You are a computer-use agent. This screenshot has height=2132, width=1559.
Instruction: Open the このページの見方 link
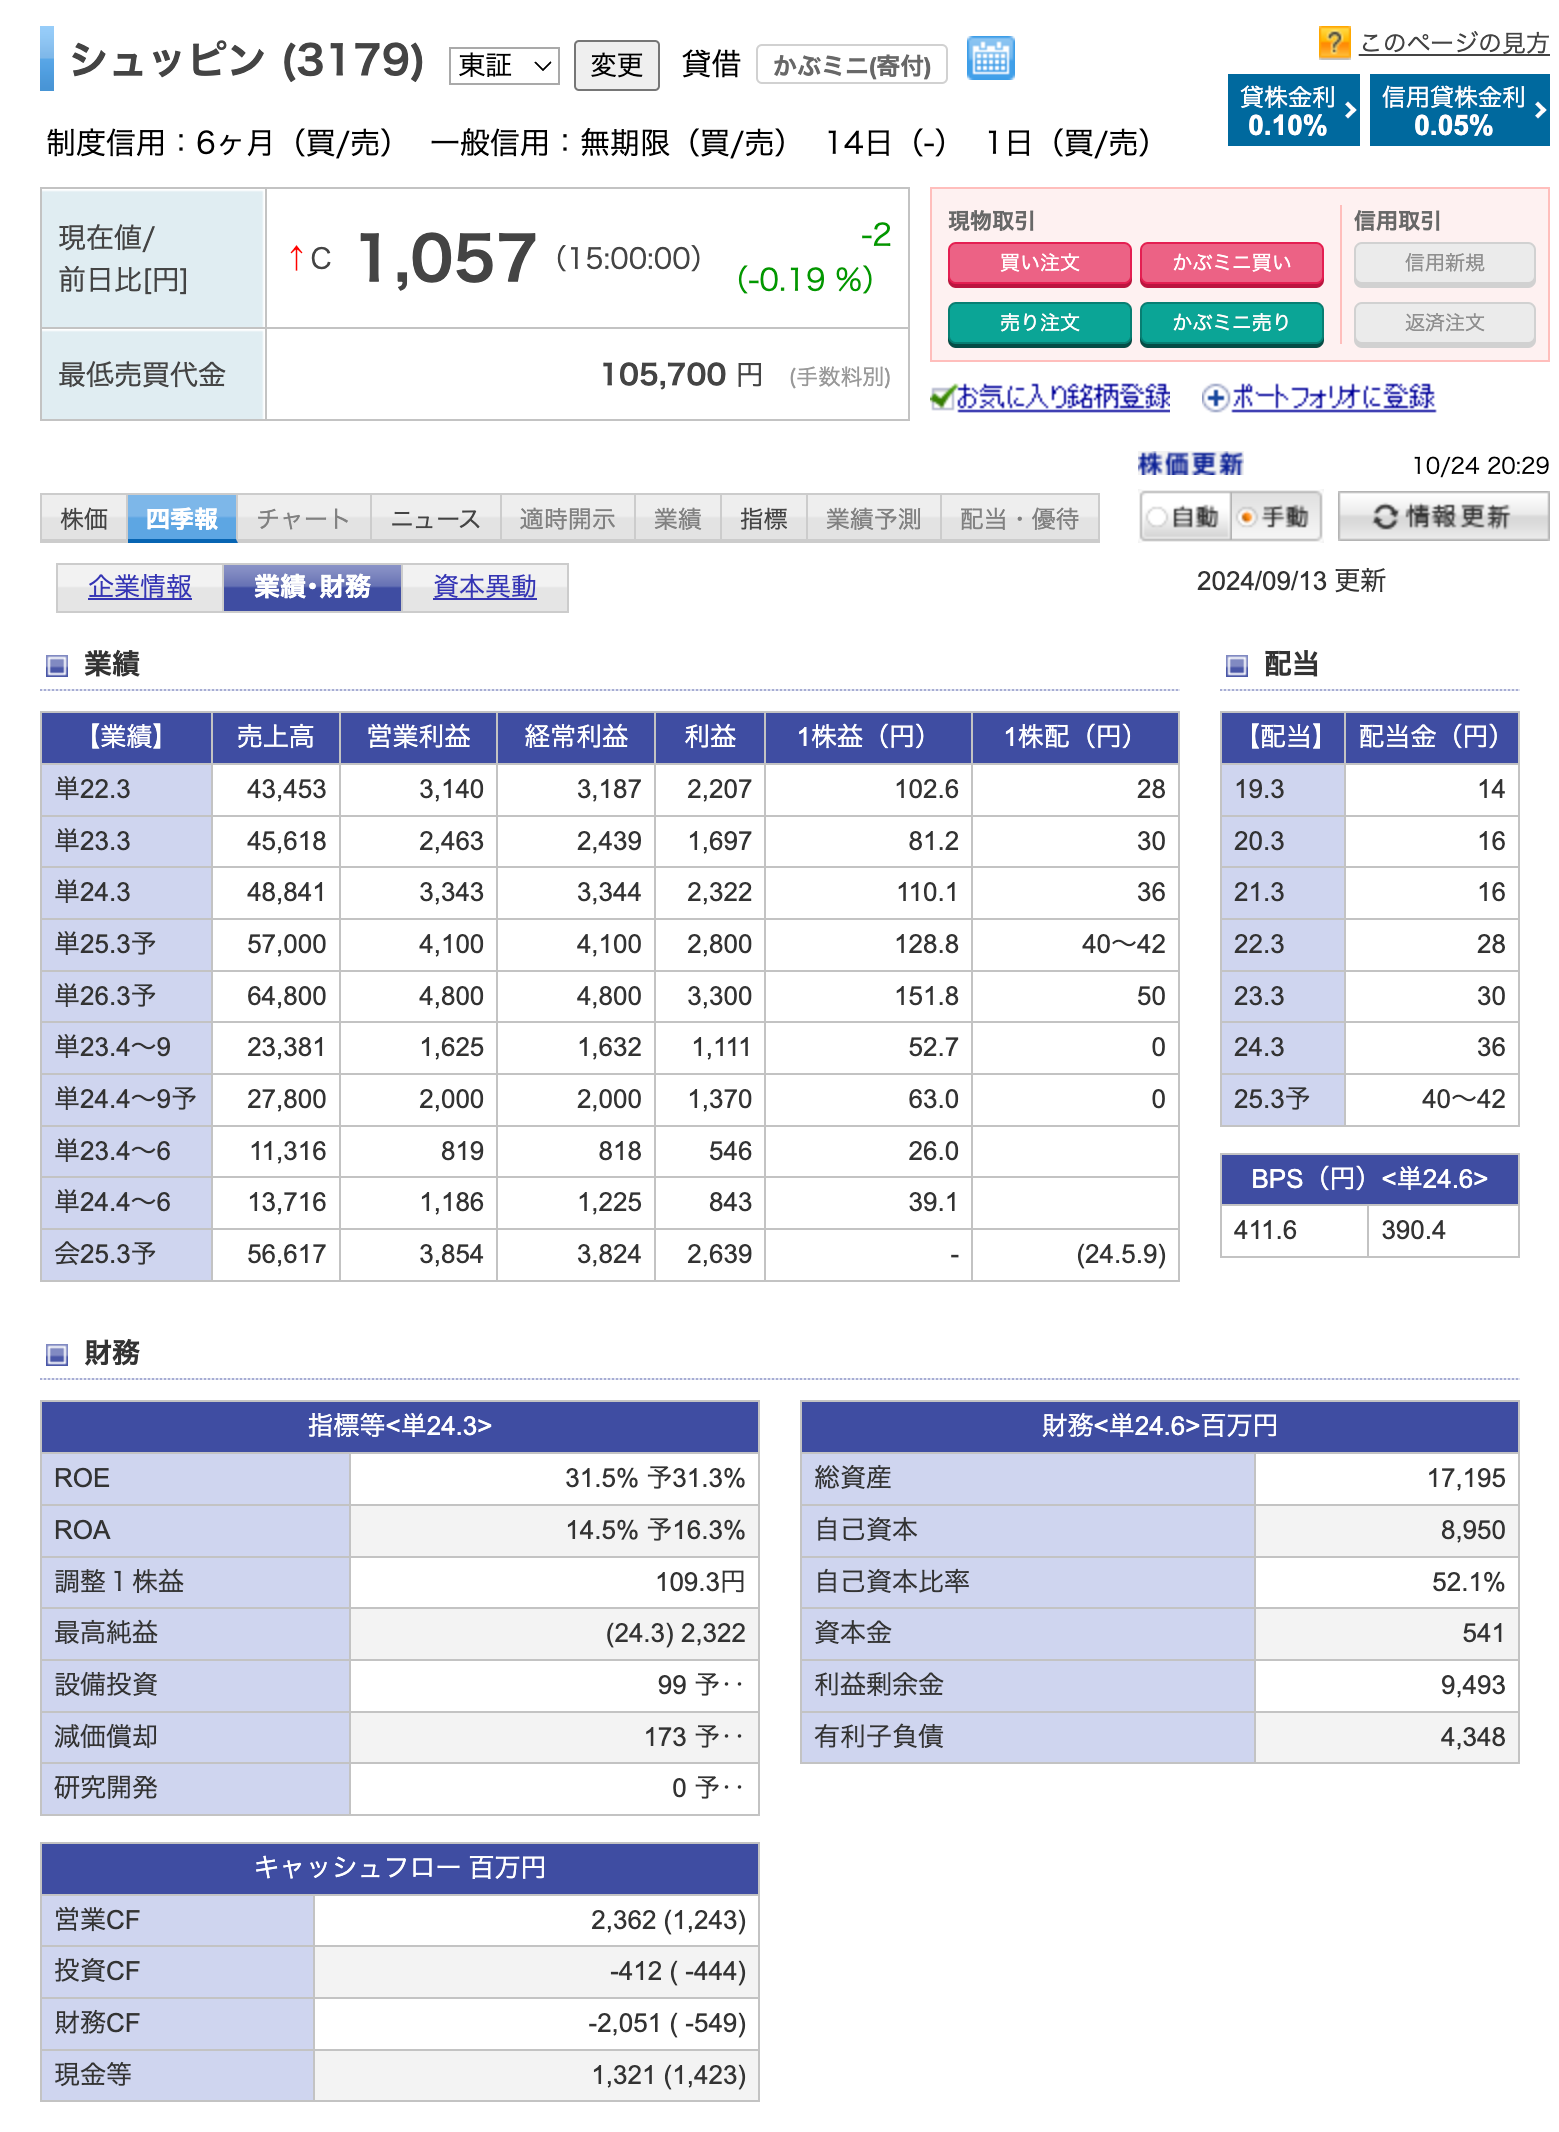pyautogui.click(x=1454, y=43)
